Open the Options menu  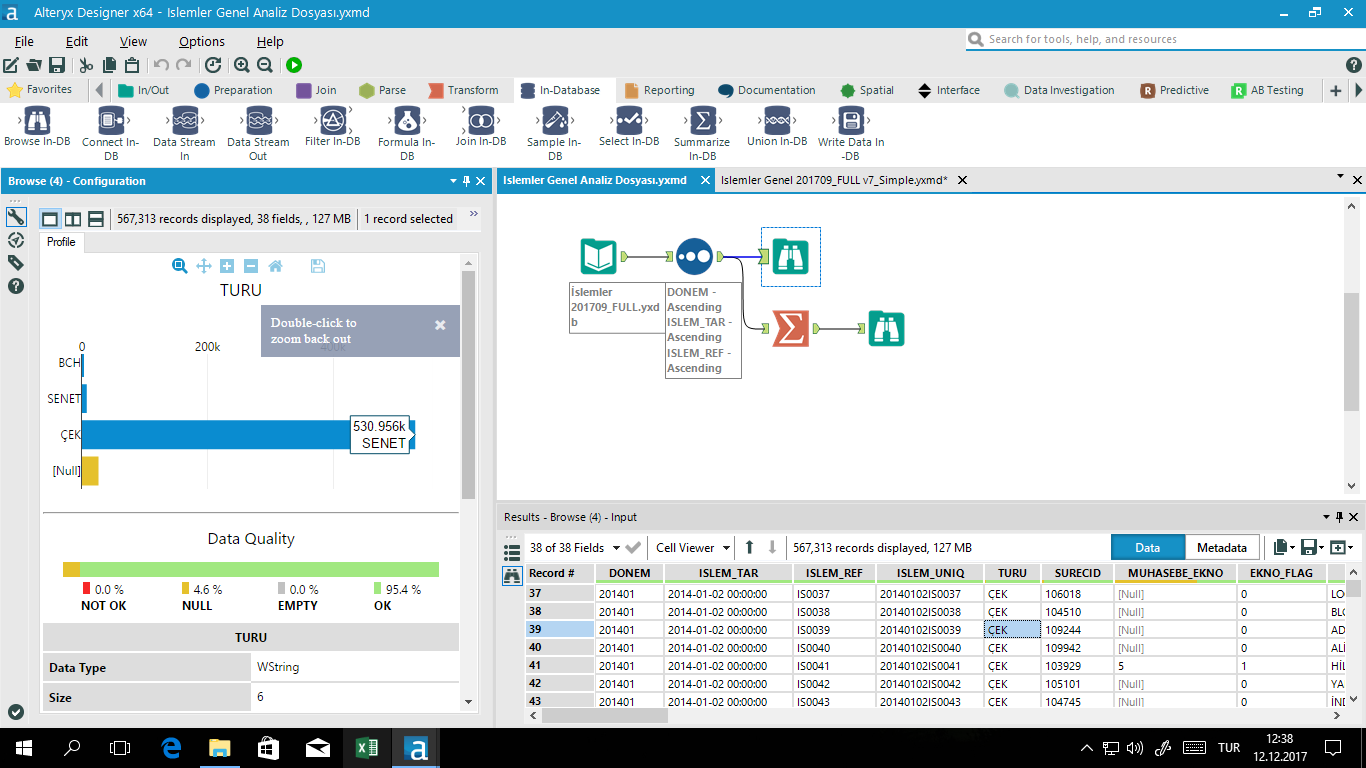[200, 41]
